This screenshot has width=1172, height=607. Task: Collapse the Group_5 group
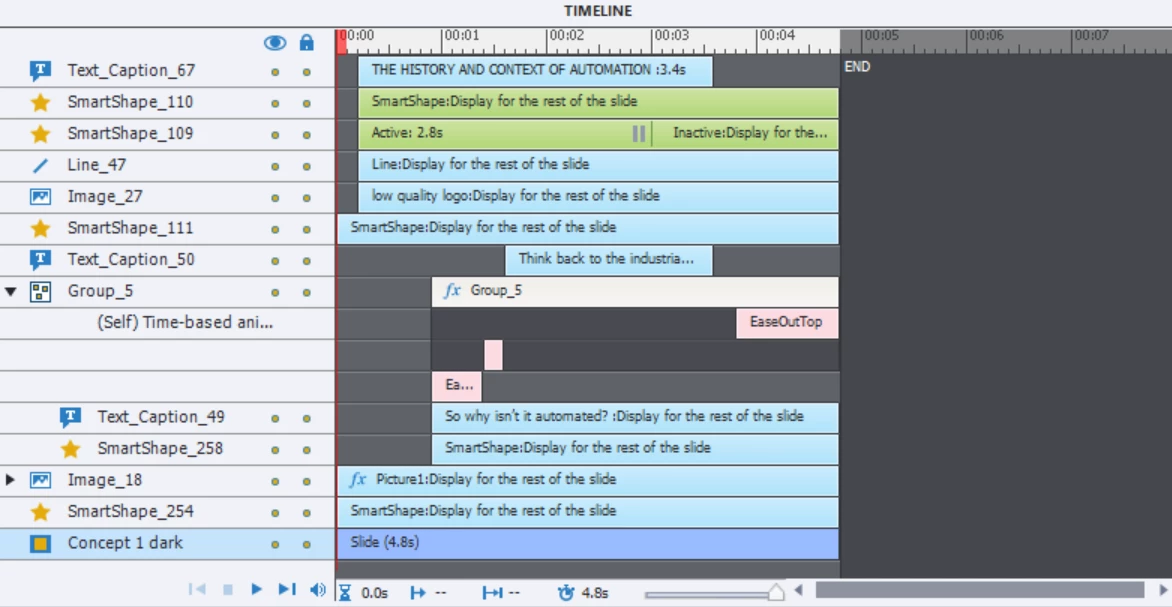click(10, 291)
